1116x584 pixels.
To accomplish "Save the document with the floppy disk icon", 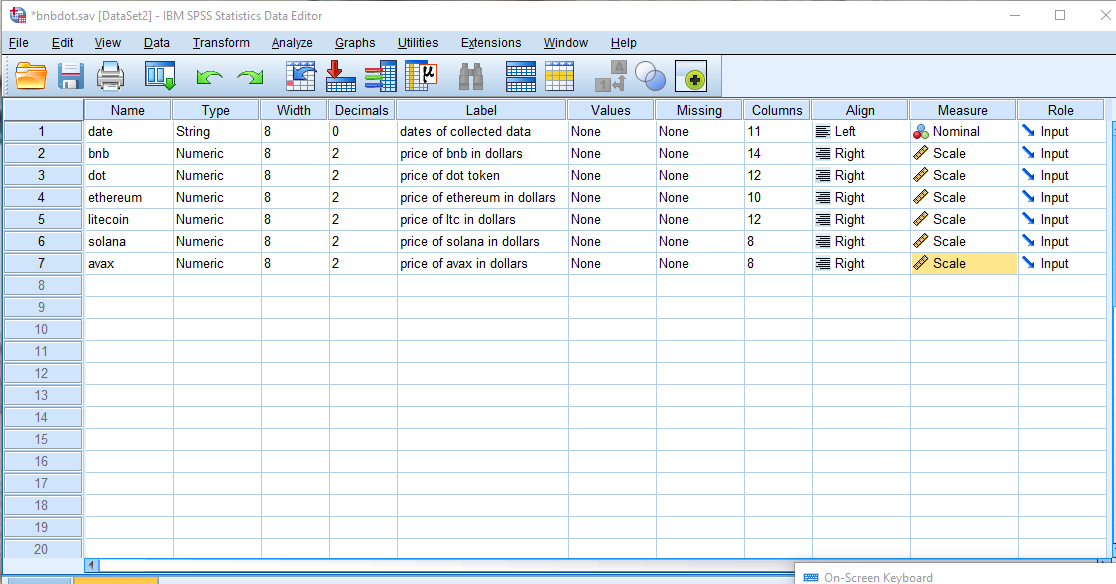I will point(70,75).
